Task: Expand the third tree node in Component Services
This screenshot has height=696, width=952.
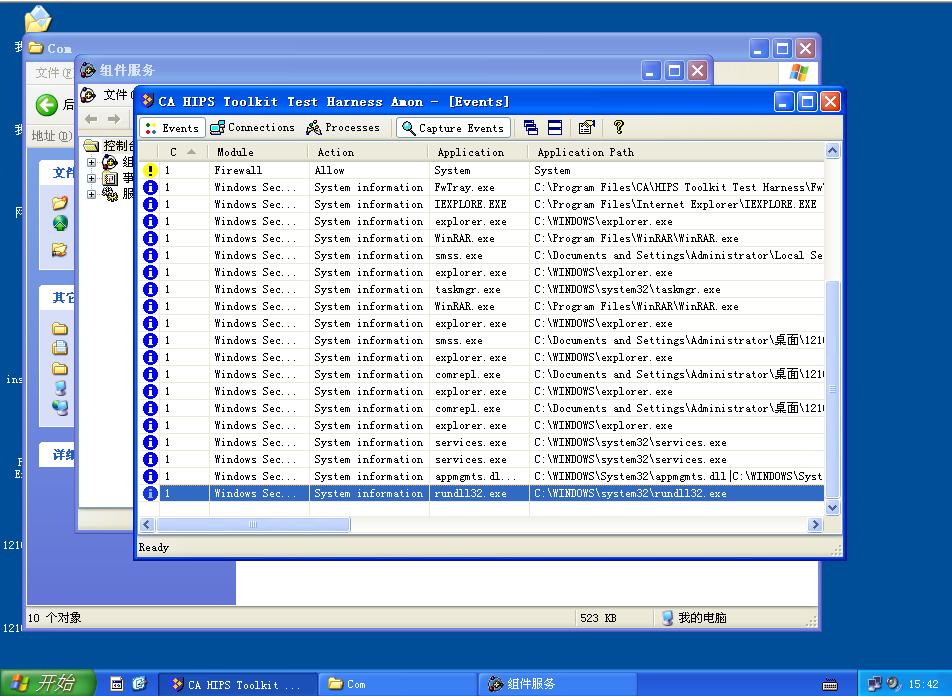Action: 92,194
